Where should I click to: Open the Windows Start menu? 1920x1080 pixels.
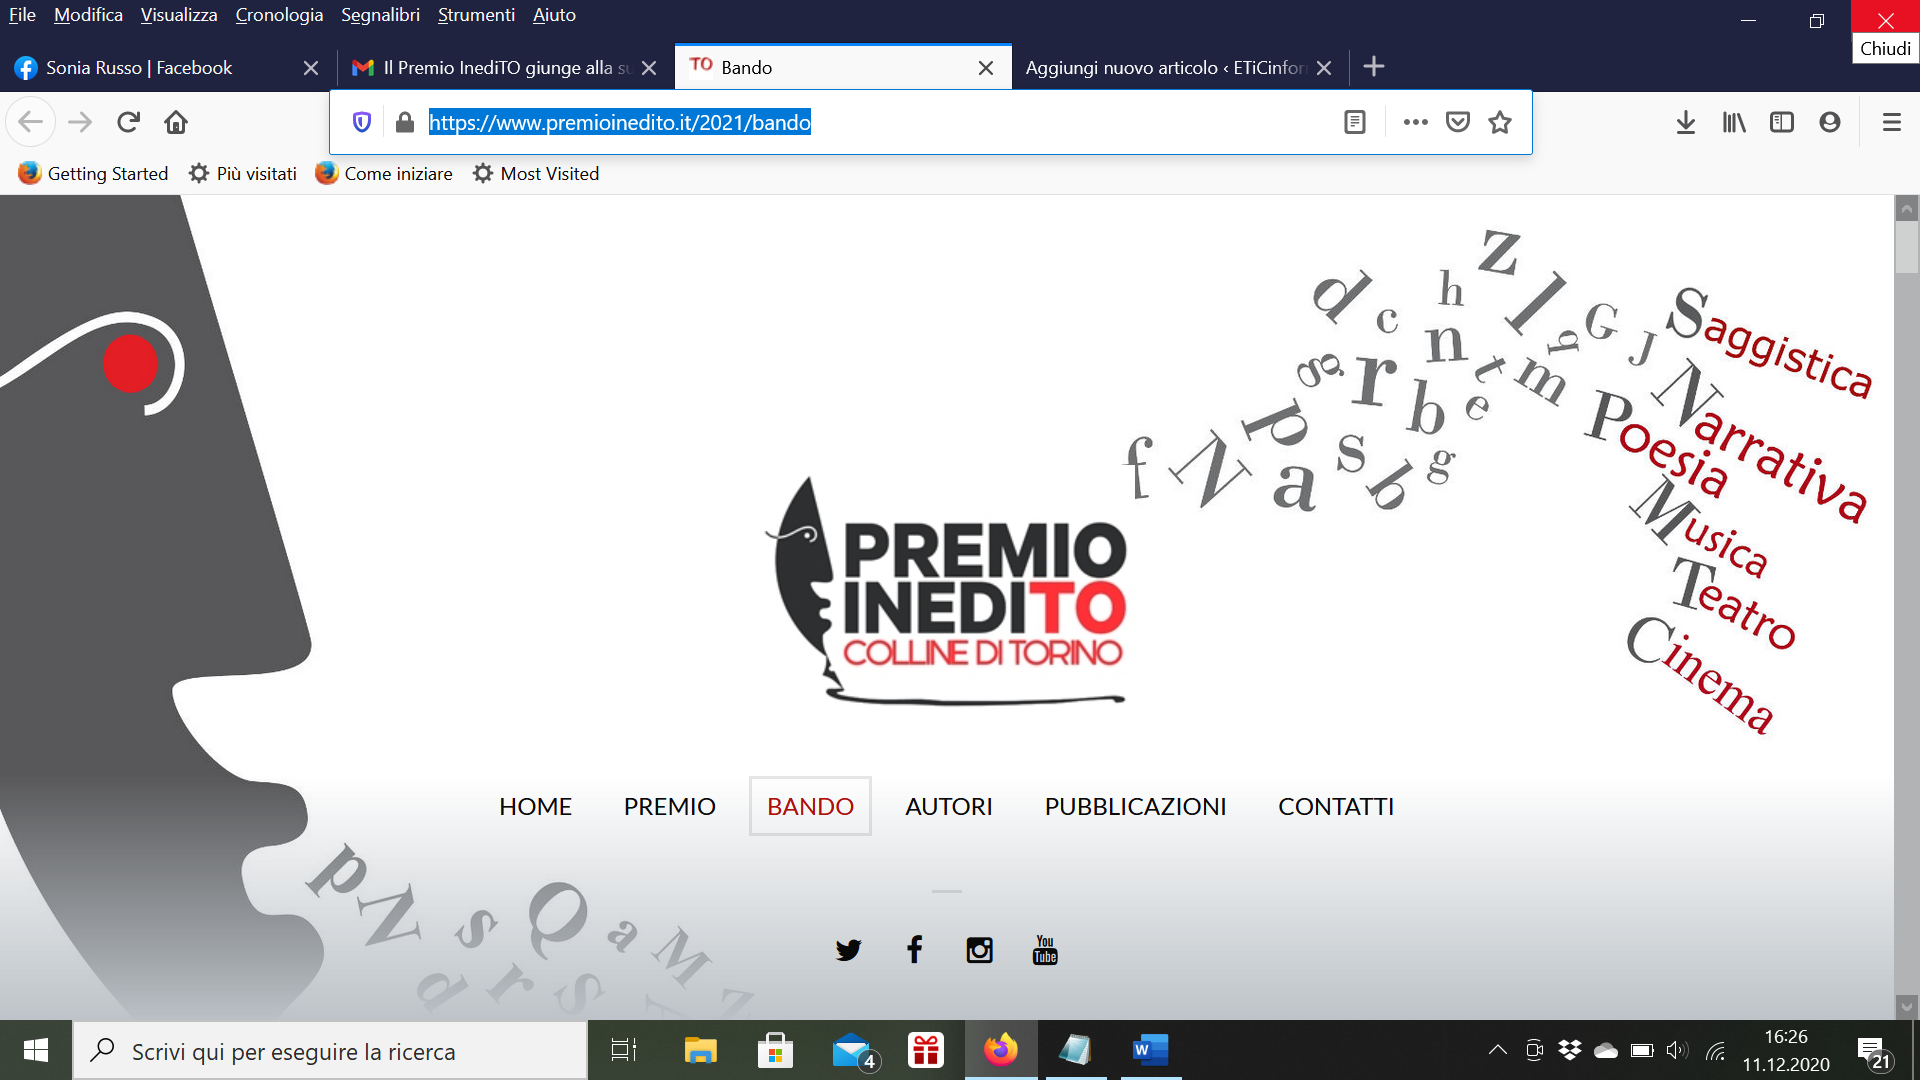36,1050
